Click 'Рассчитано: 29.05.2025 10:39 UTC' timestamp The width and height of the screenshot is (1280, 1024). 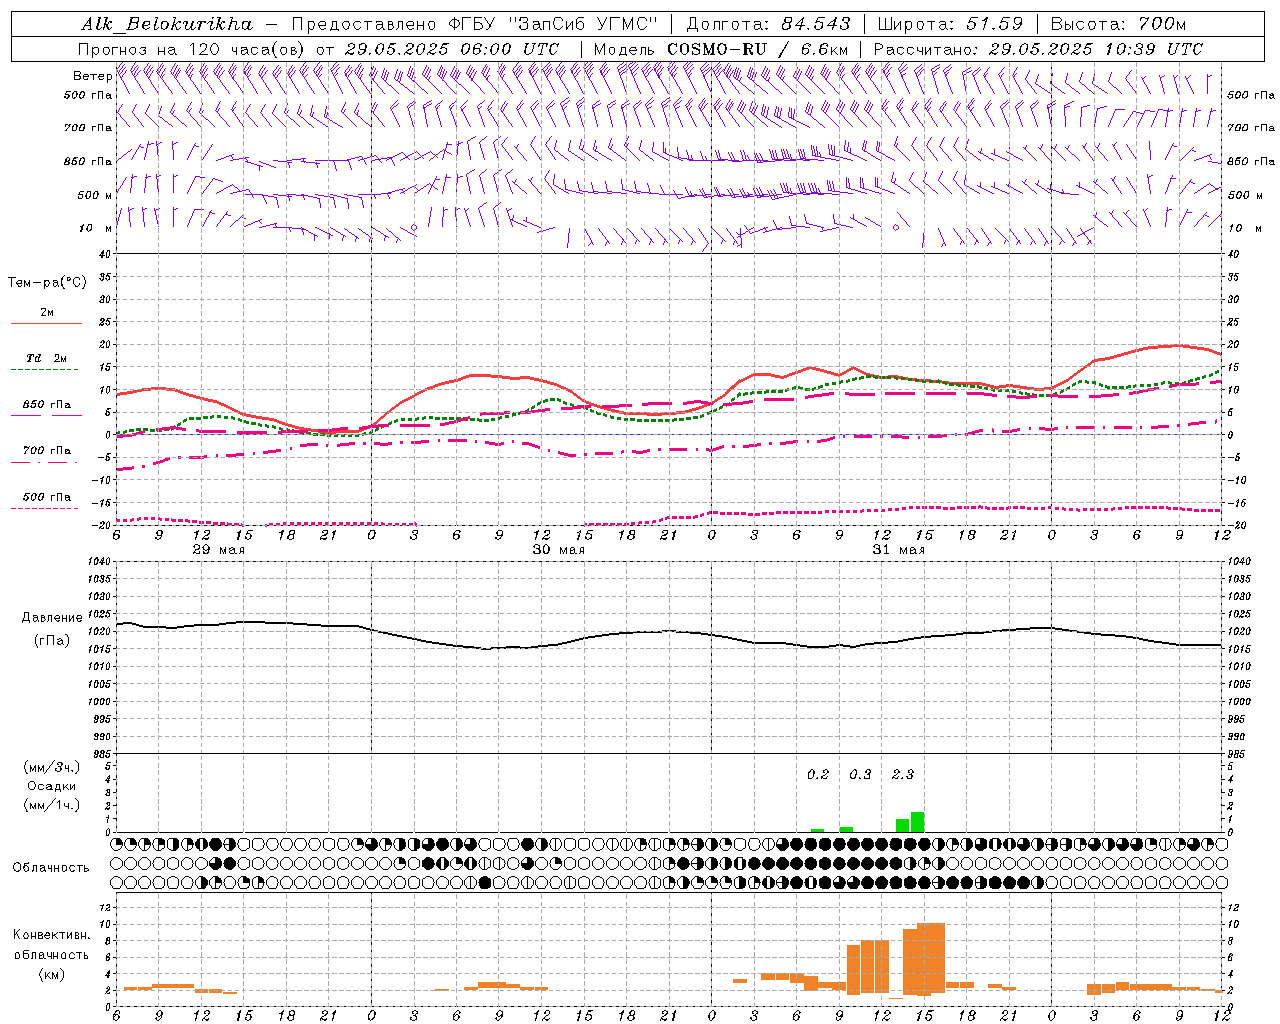(x=1038, y=49)
